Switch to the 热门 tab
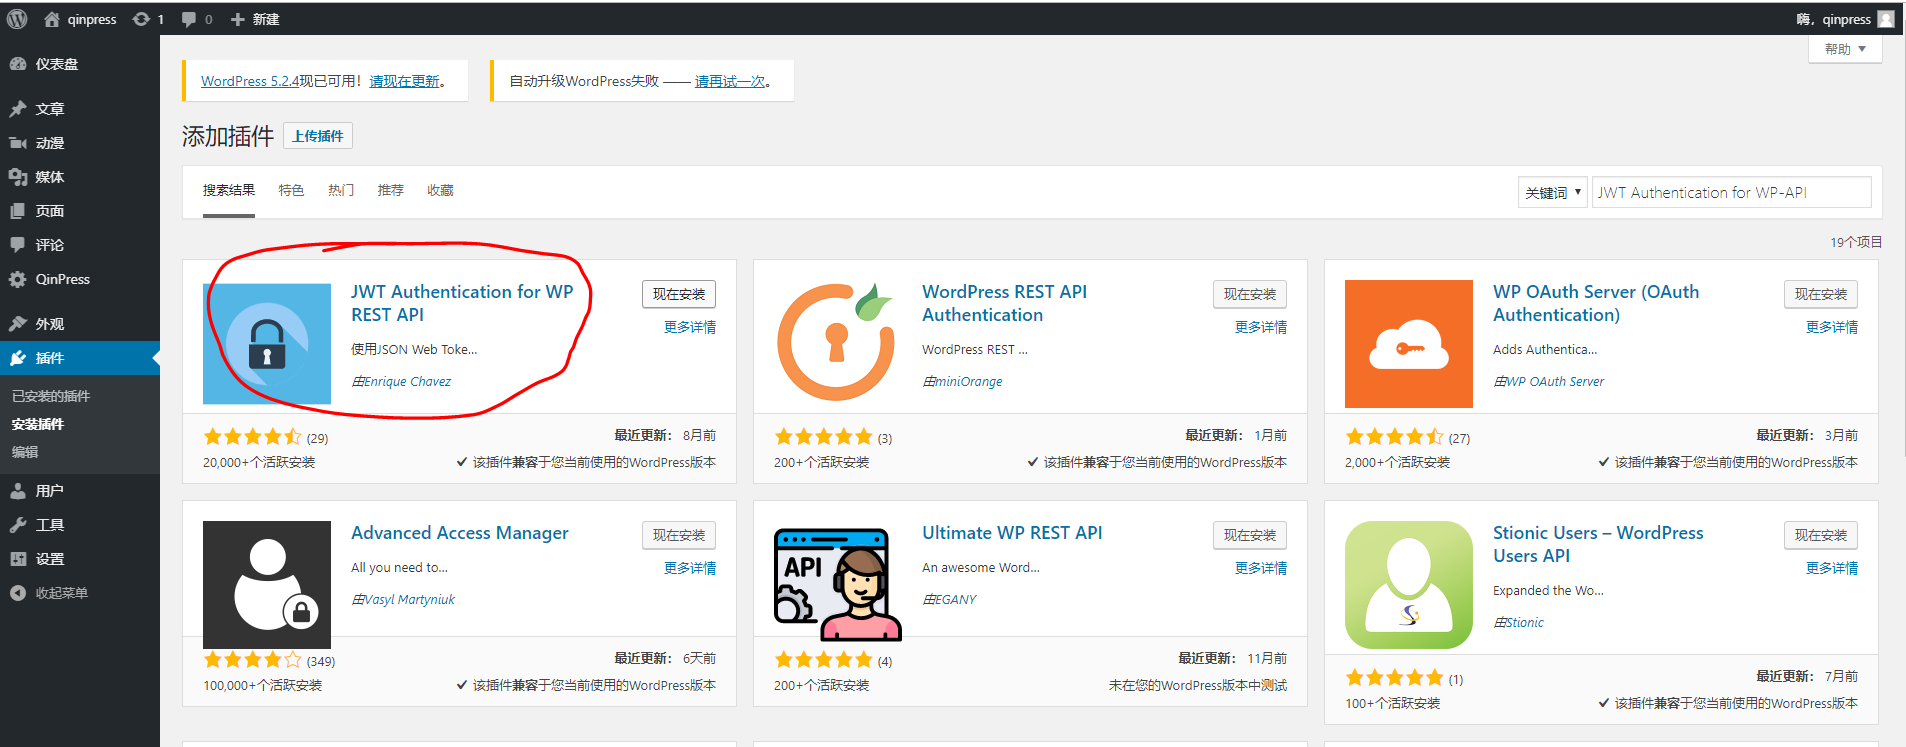1906x747 pixels. click(x=341, y=190)
